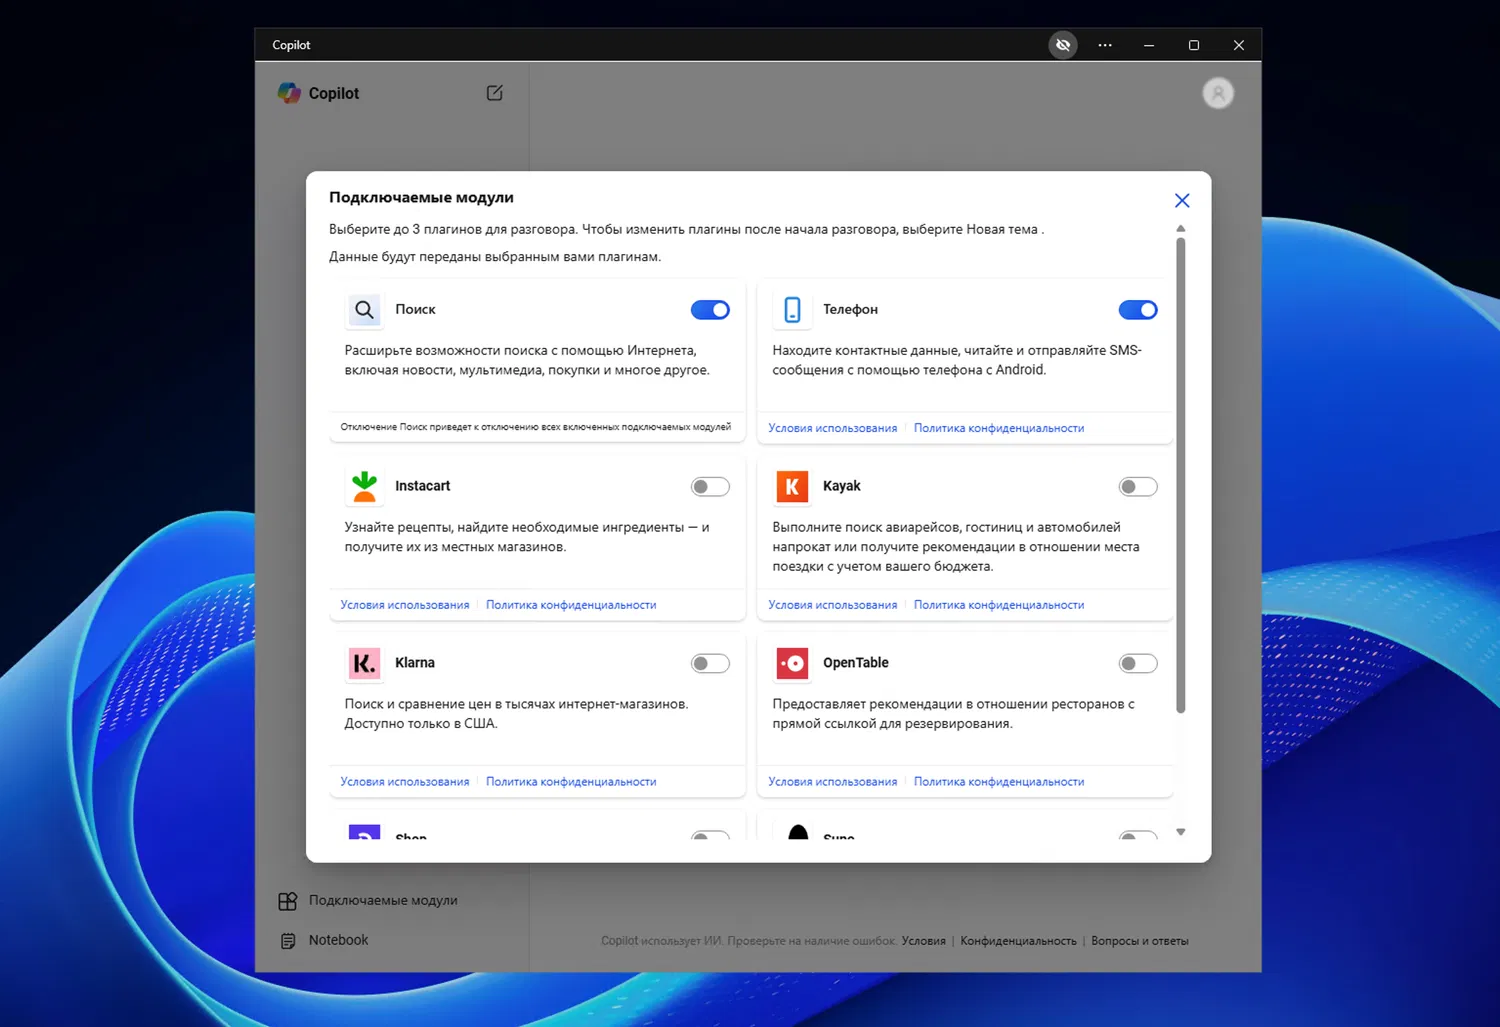The width and height of the screenshot is (1500, 1027).
Task: Click the Klarna plugin name
Action: click(x=415, y=663)
